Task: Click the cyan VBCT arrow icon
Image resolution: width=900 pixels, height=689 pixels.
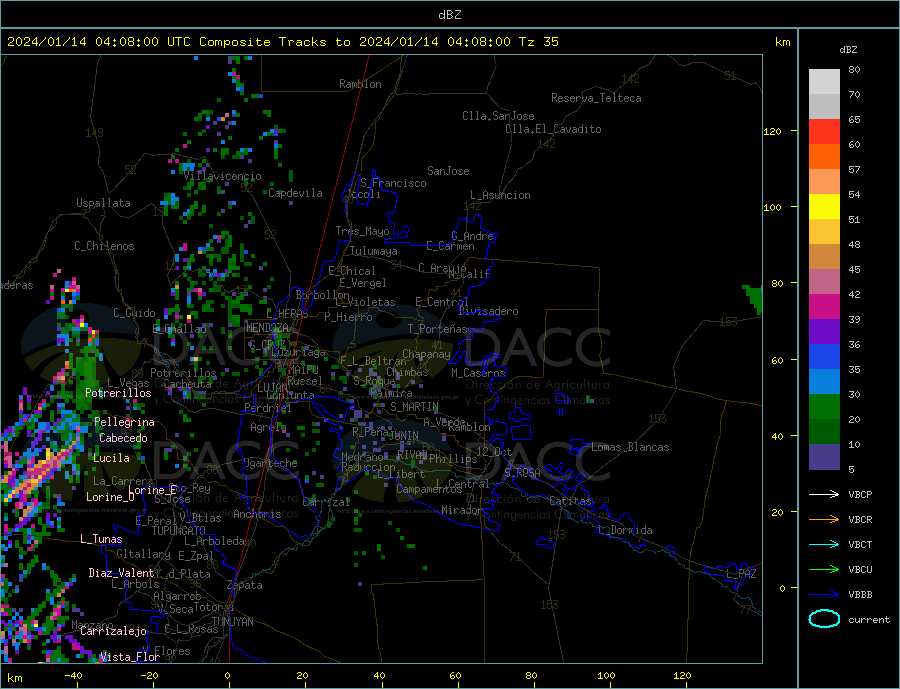Action: coord(824,544)
